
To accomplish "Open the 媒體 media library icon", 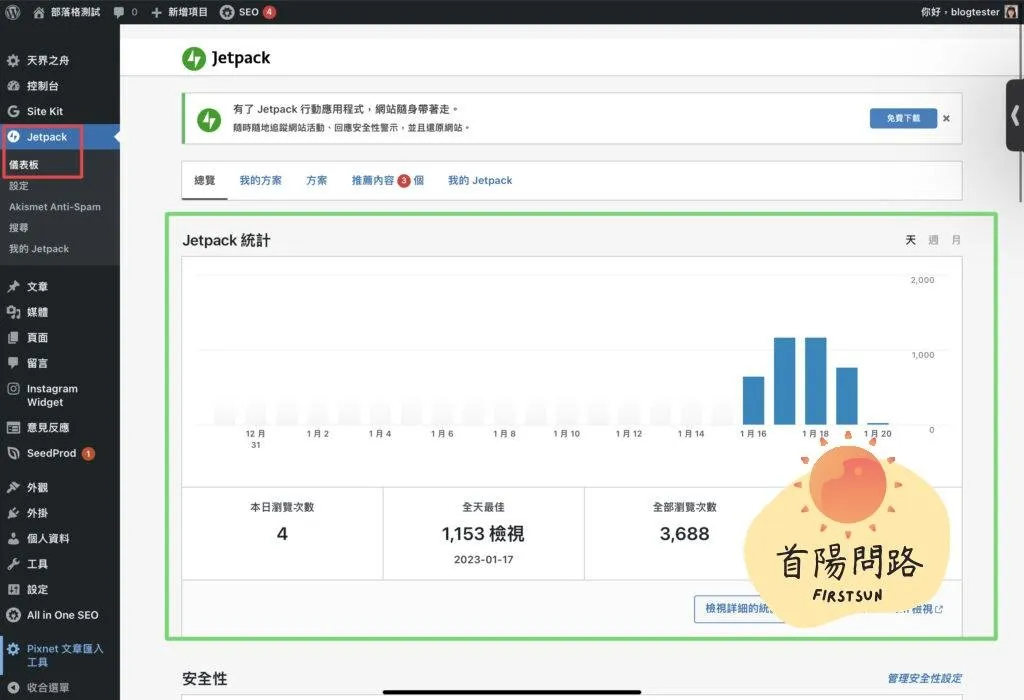I will [x=13, y=312].
